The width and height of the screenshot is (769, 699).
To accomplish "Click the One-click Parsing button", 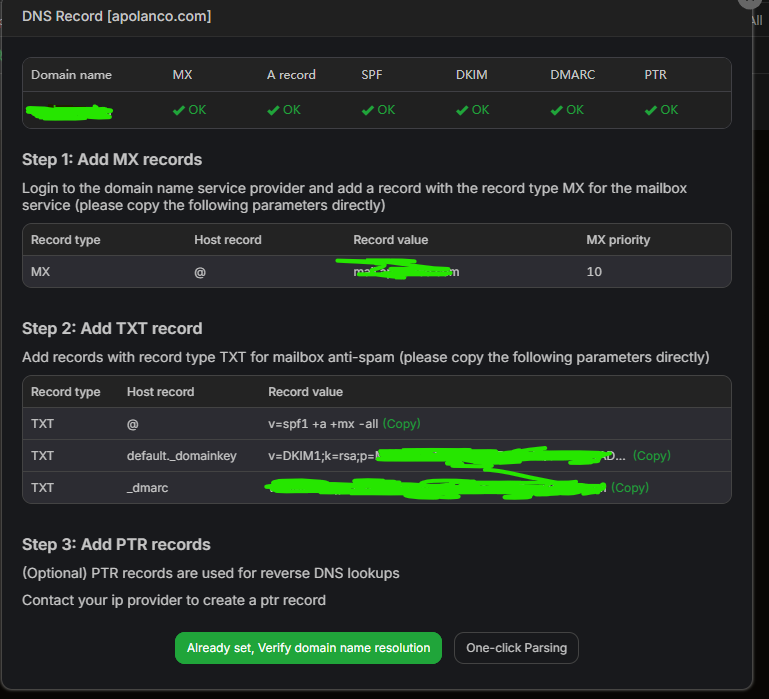I will tap(516, 648).
